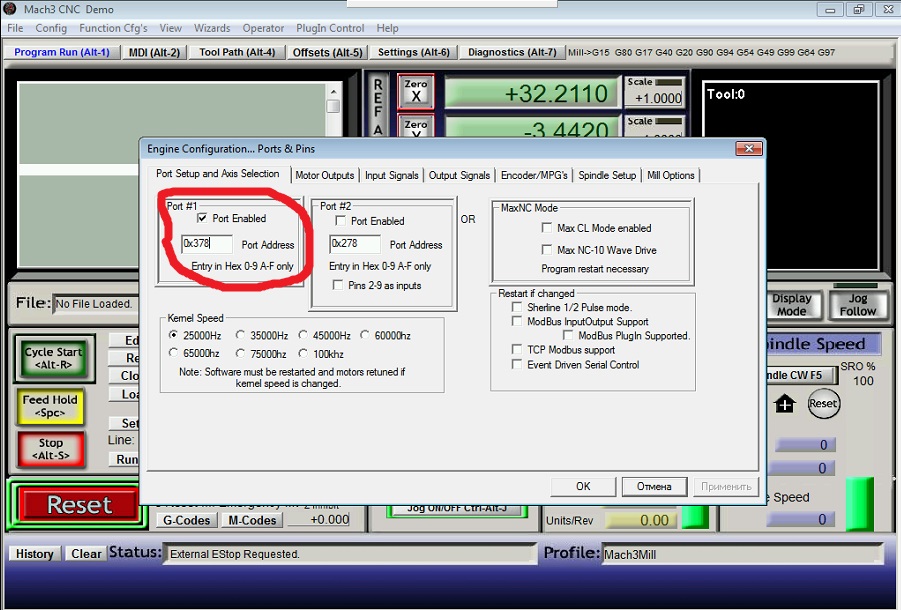Click the Display Mode button
The width and height of the screenshot is (901, 610).
792,304
